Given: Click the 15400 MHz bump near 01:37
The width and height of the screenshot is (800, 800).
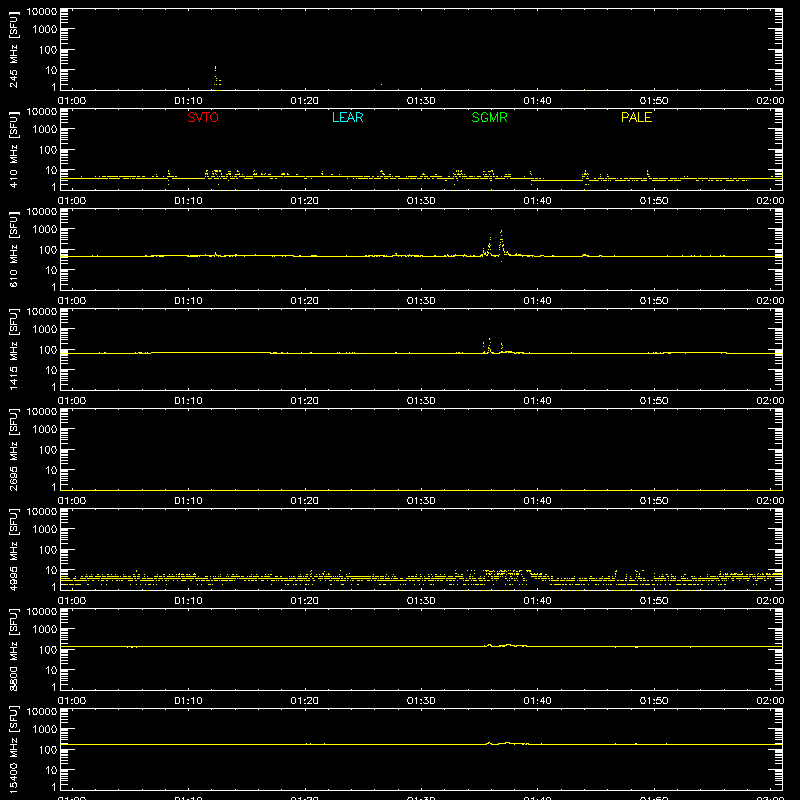Looking at the screenshot, I should (507, 743).
